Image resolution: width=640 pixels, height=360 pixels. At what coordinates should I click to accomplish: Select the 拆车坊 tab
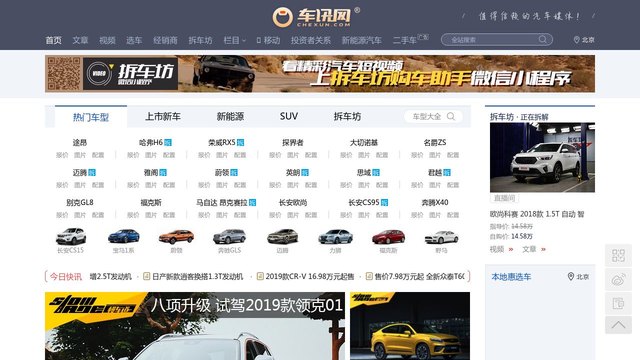click(x=347, y=116)
